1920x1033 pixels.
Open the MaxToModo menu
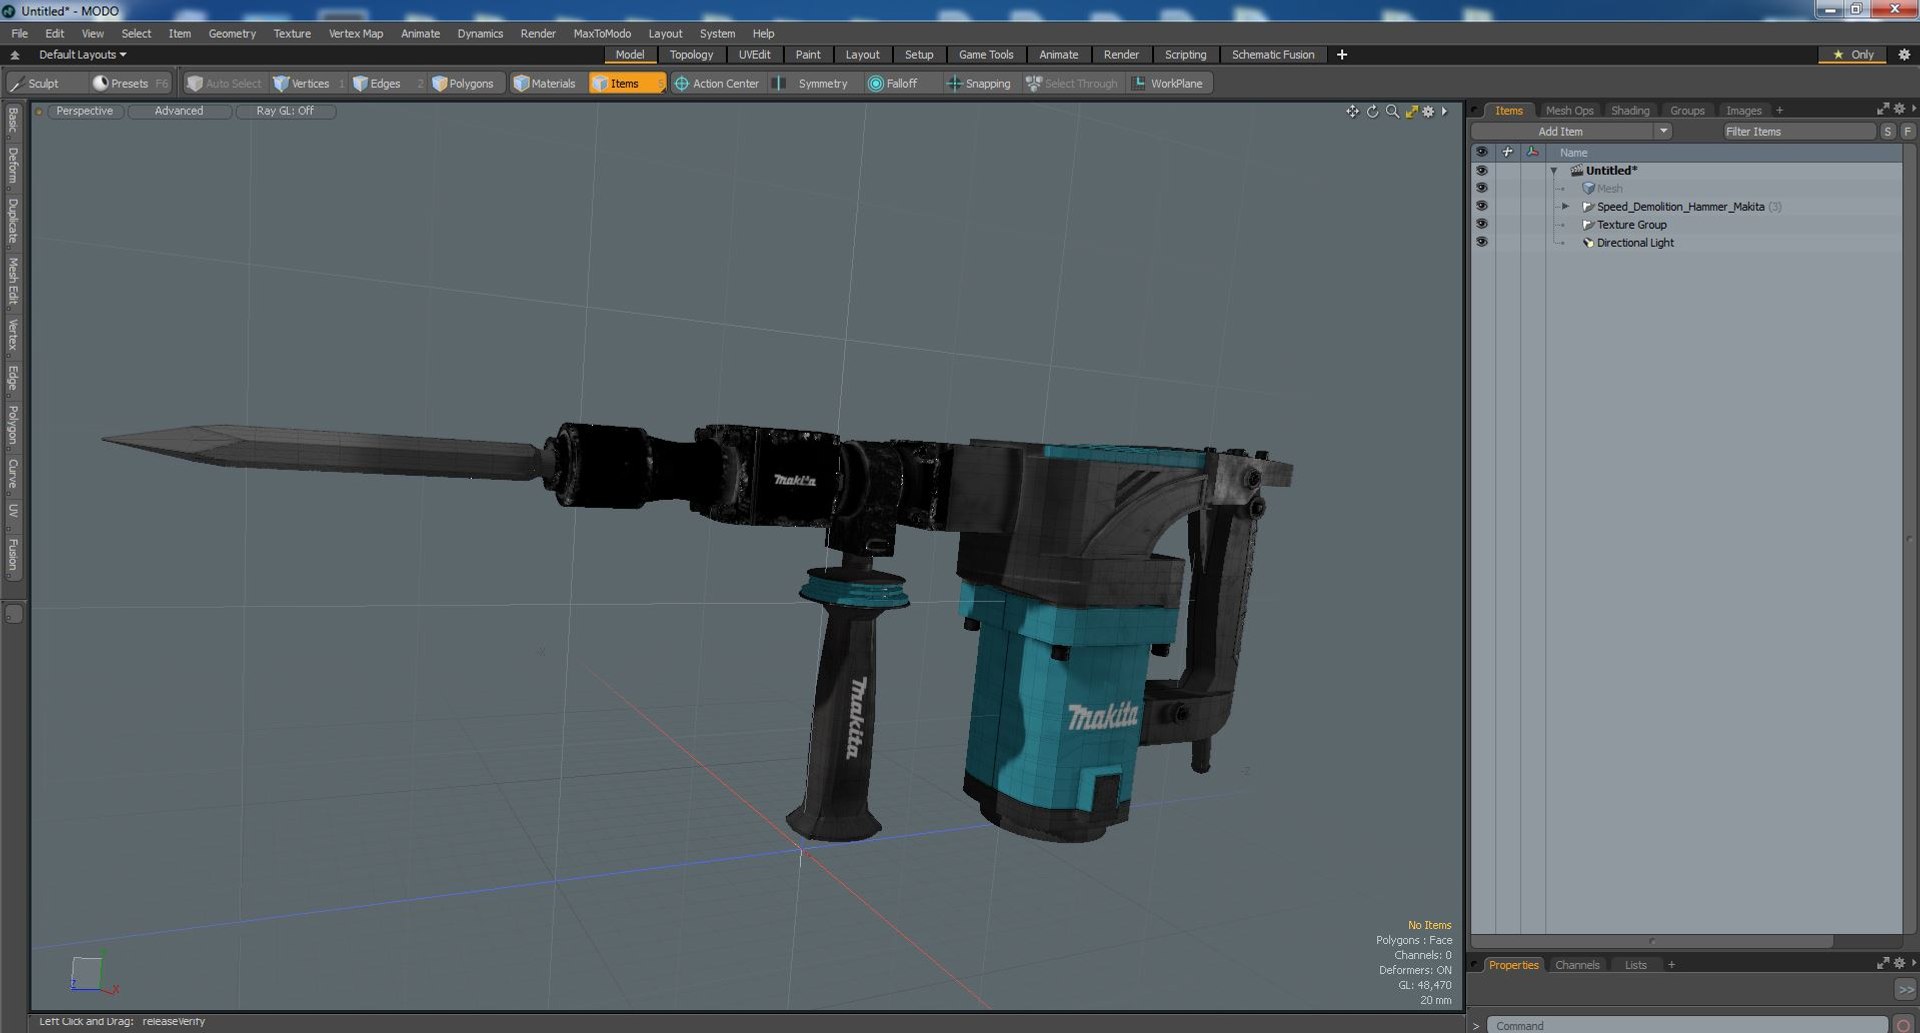pyautogui.click(x=602, y=33)
